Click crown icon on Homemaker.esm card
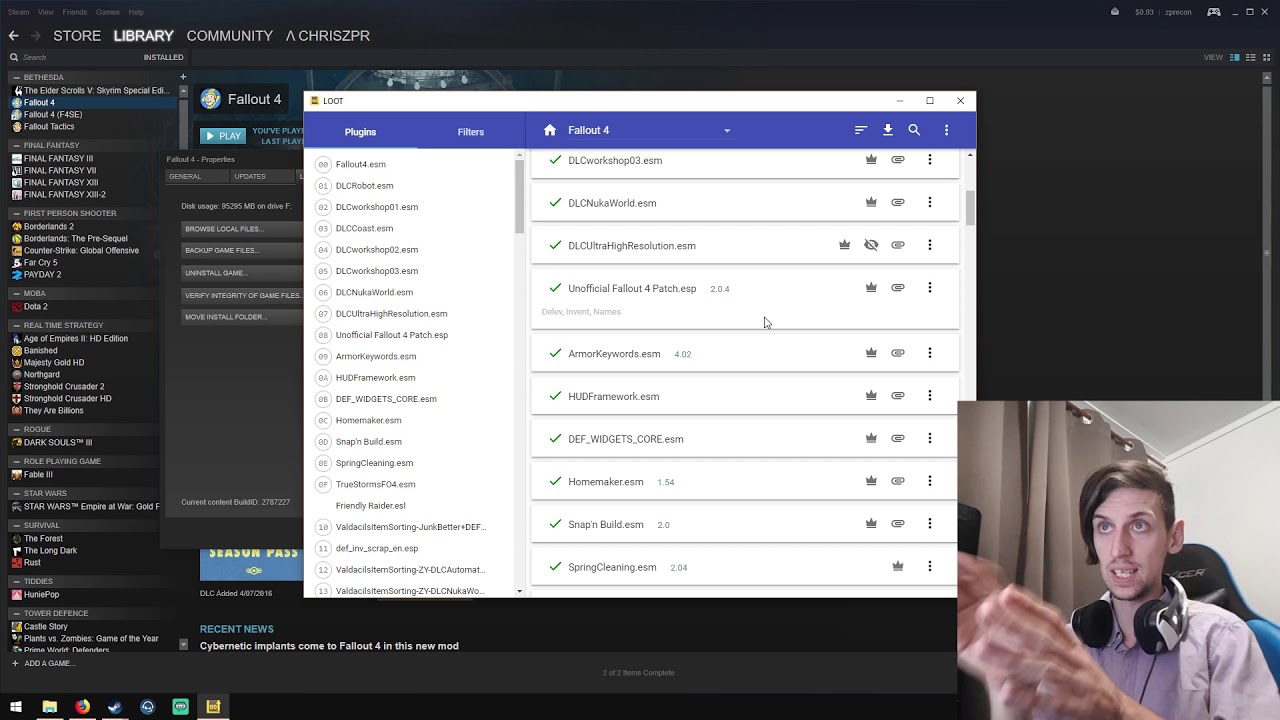This screenshot has height=720, width=1280. [871, 481]
